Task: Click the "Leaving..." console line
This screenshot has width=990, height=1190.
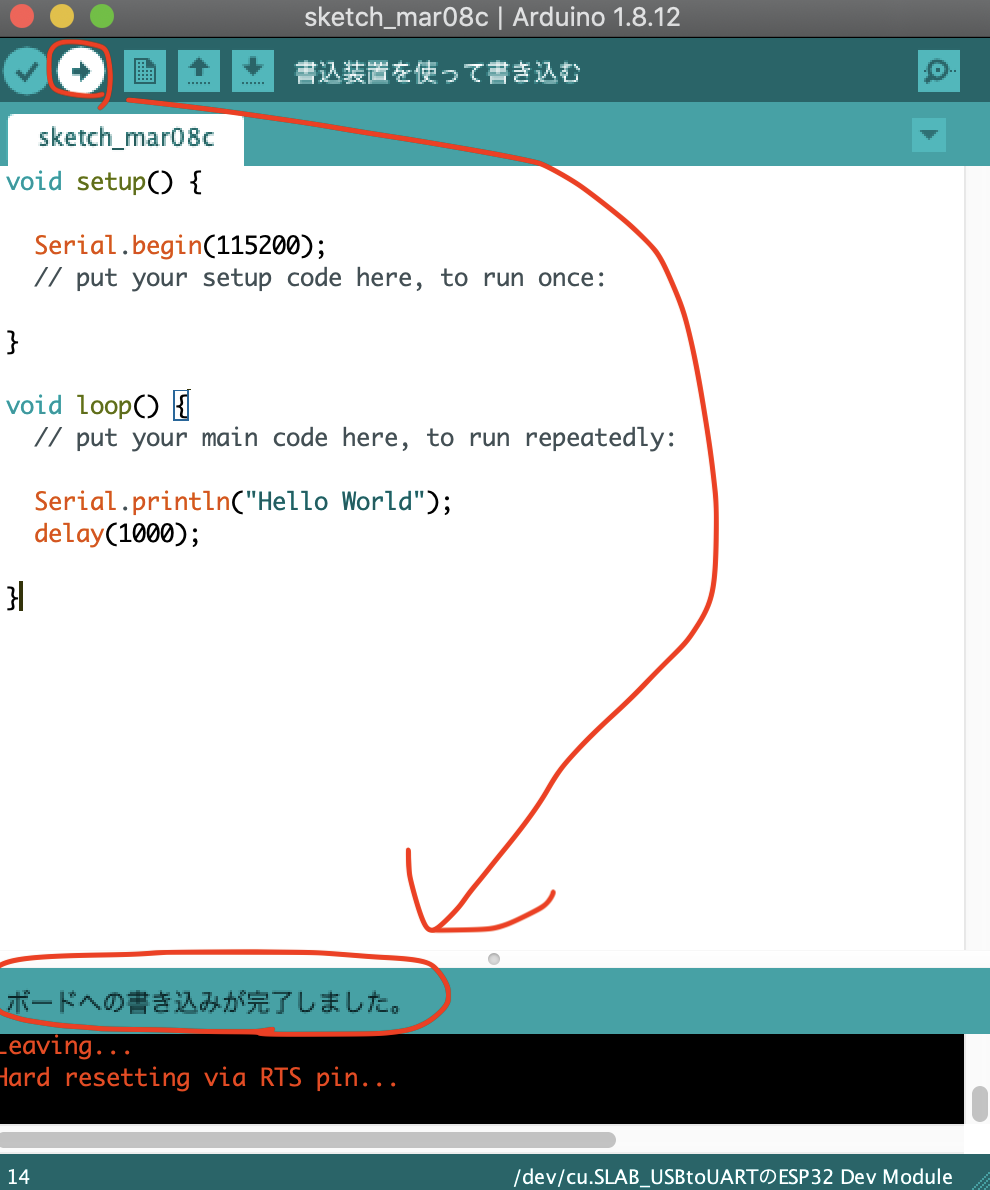Action: coord(66,1047)
